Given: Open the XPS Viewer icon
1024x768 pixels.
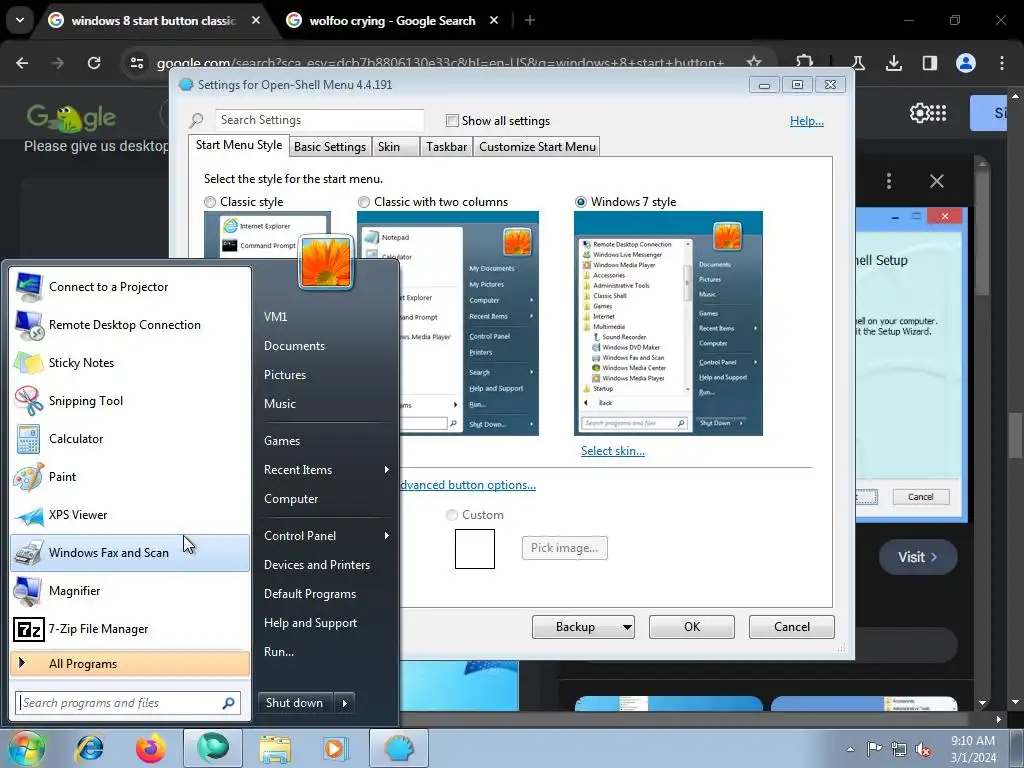Looking at the screenshot, I should tap(29, 515).
